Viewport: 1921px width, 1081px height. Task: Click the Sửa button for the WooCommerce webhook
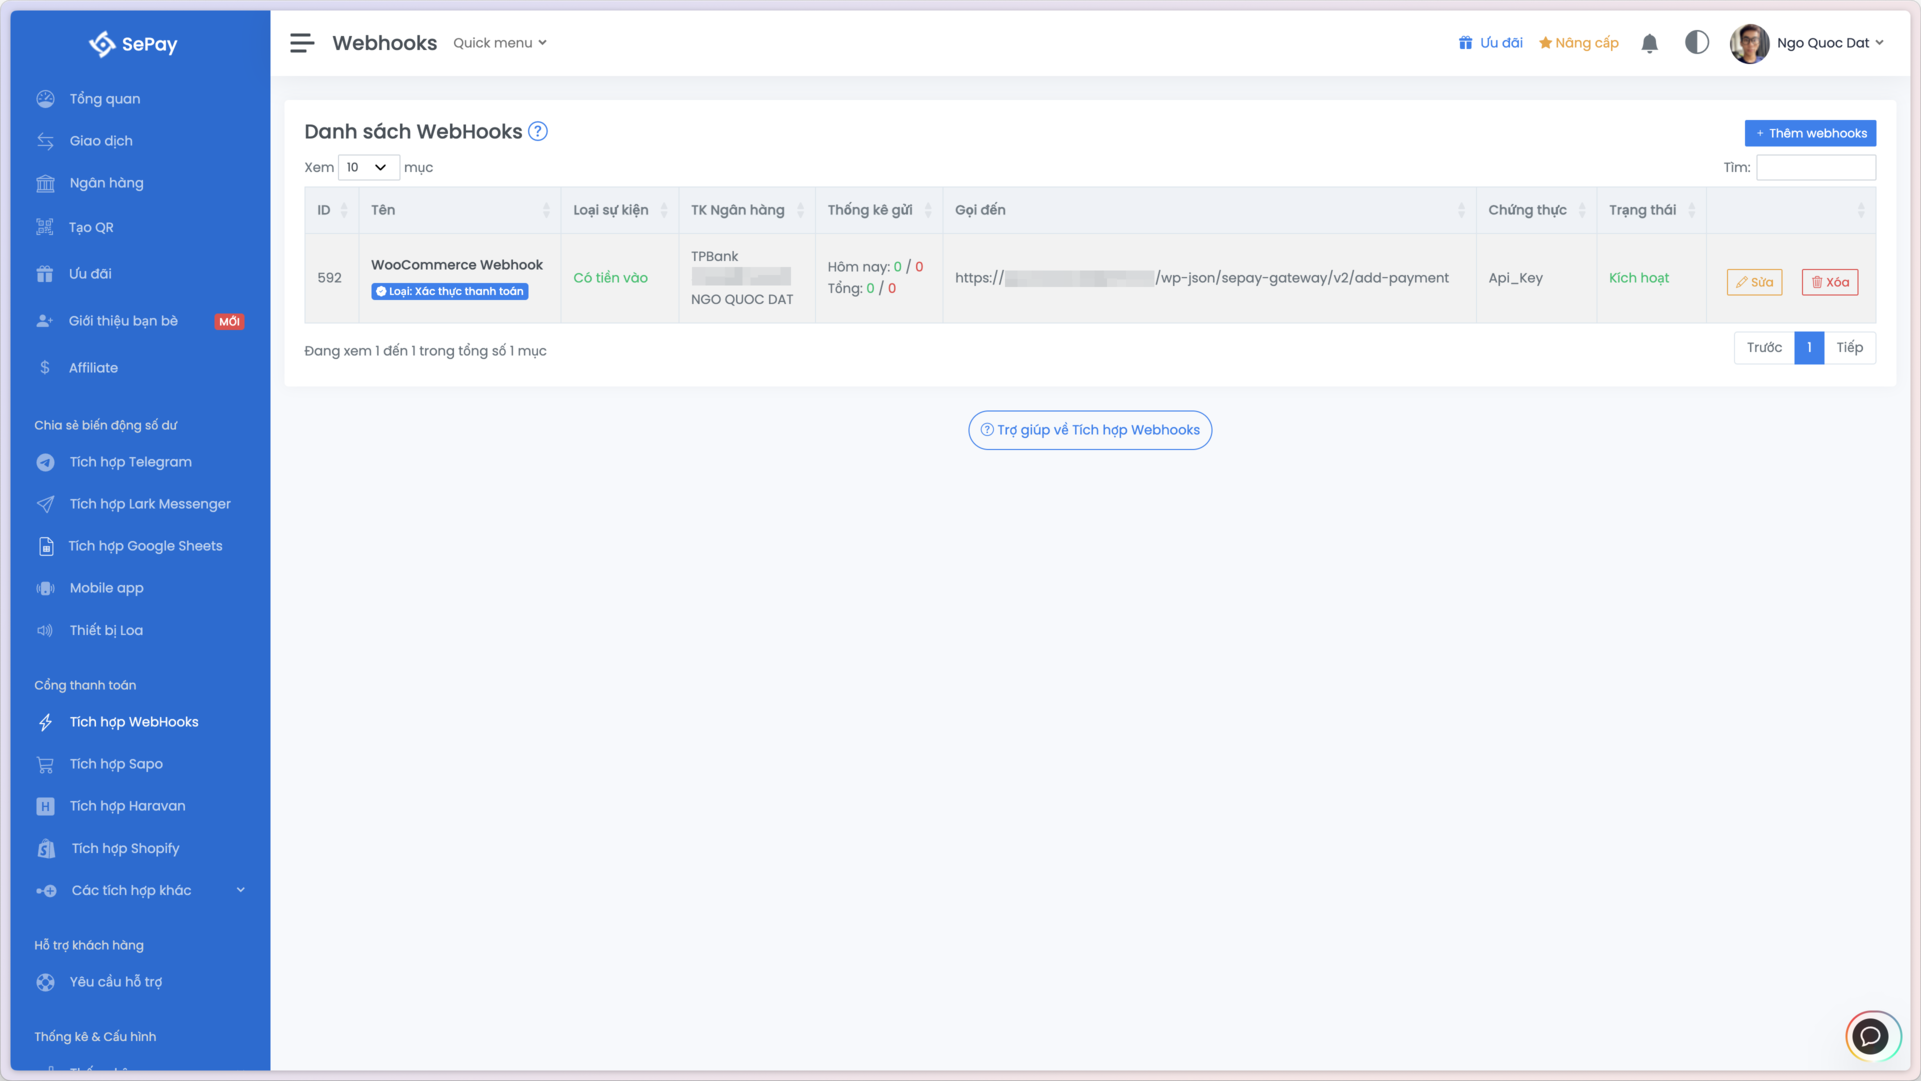1753,282
